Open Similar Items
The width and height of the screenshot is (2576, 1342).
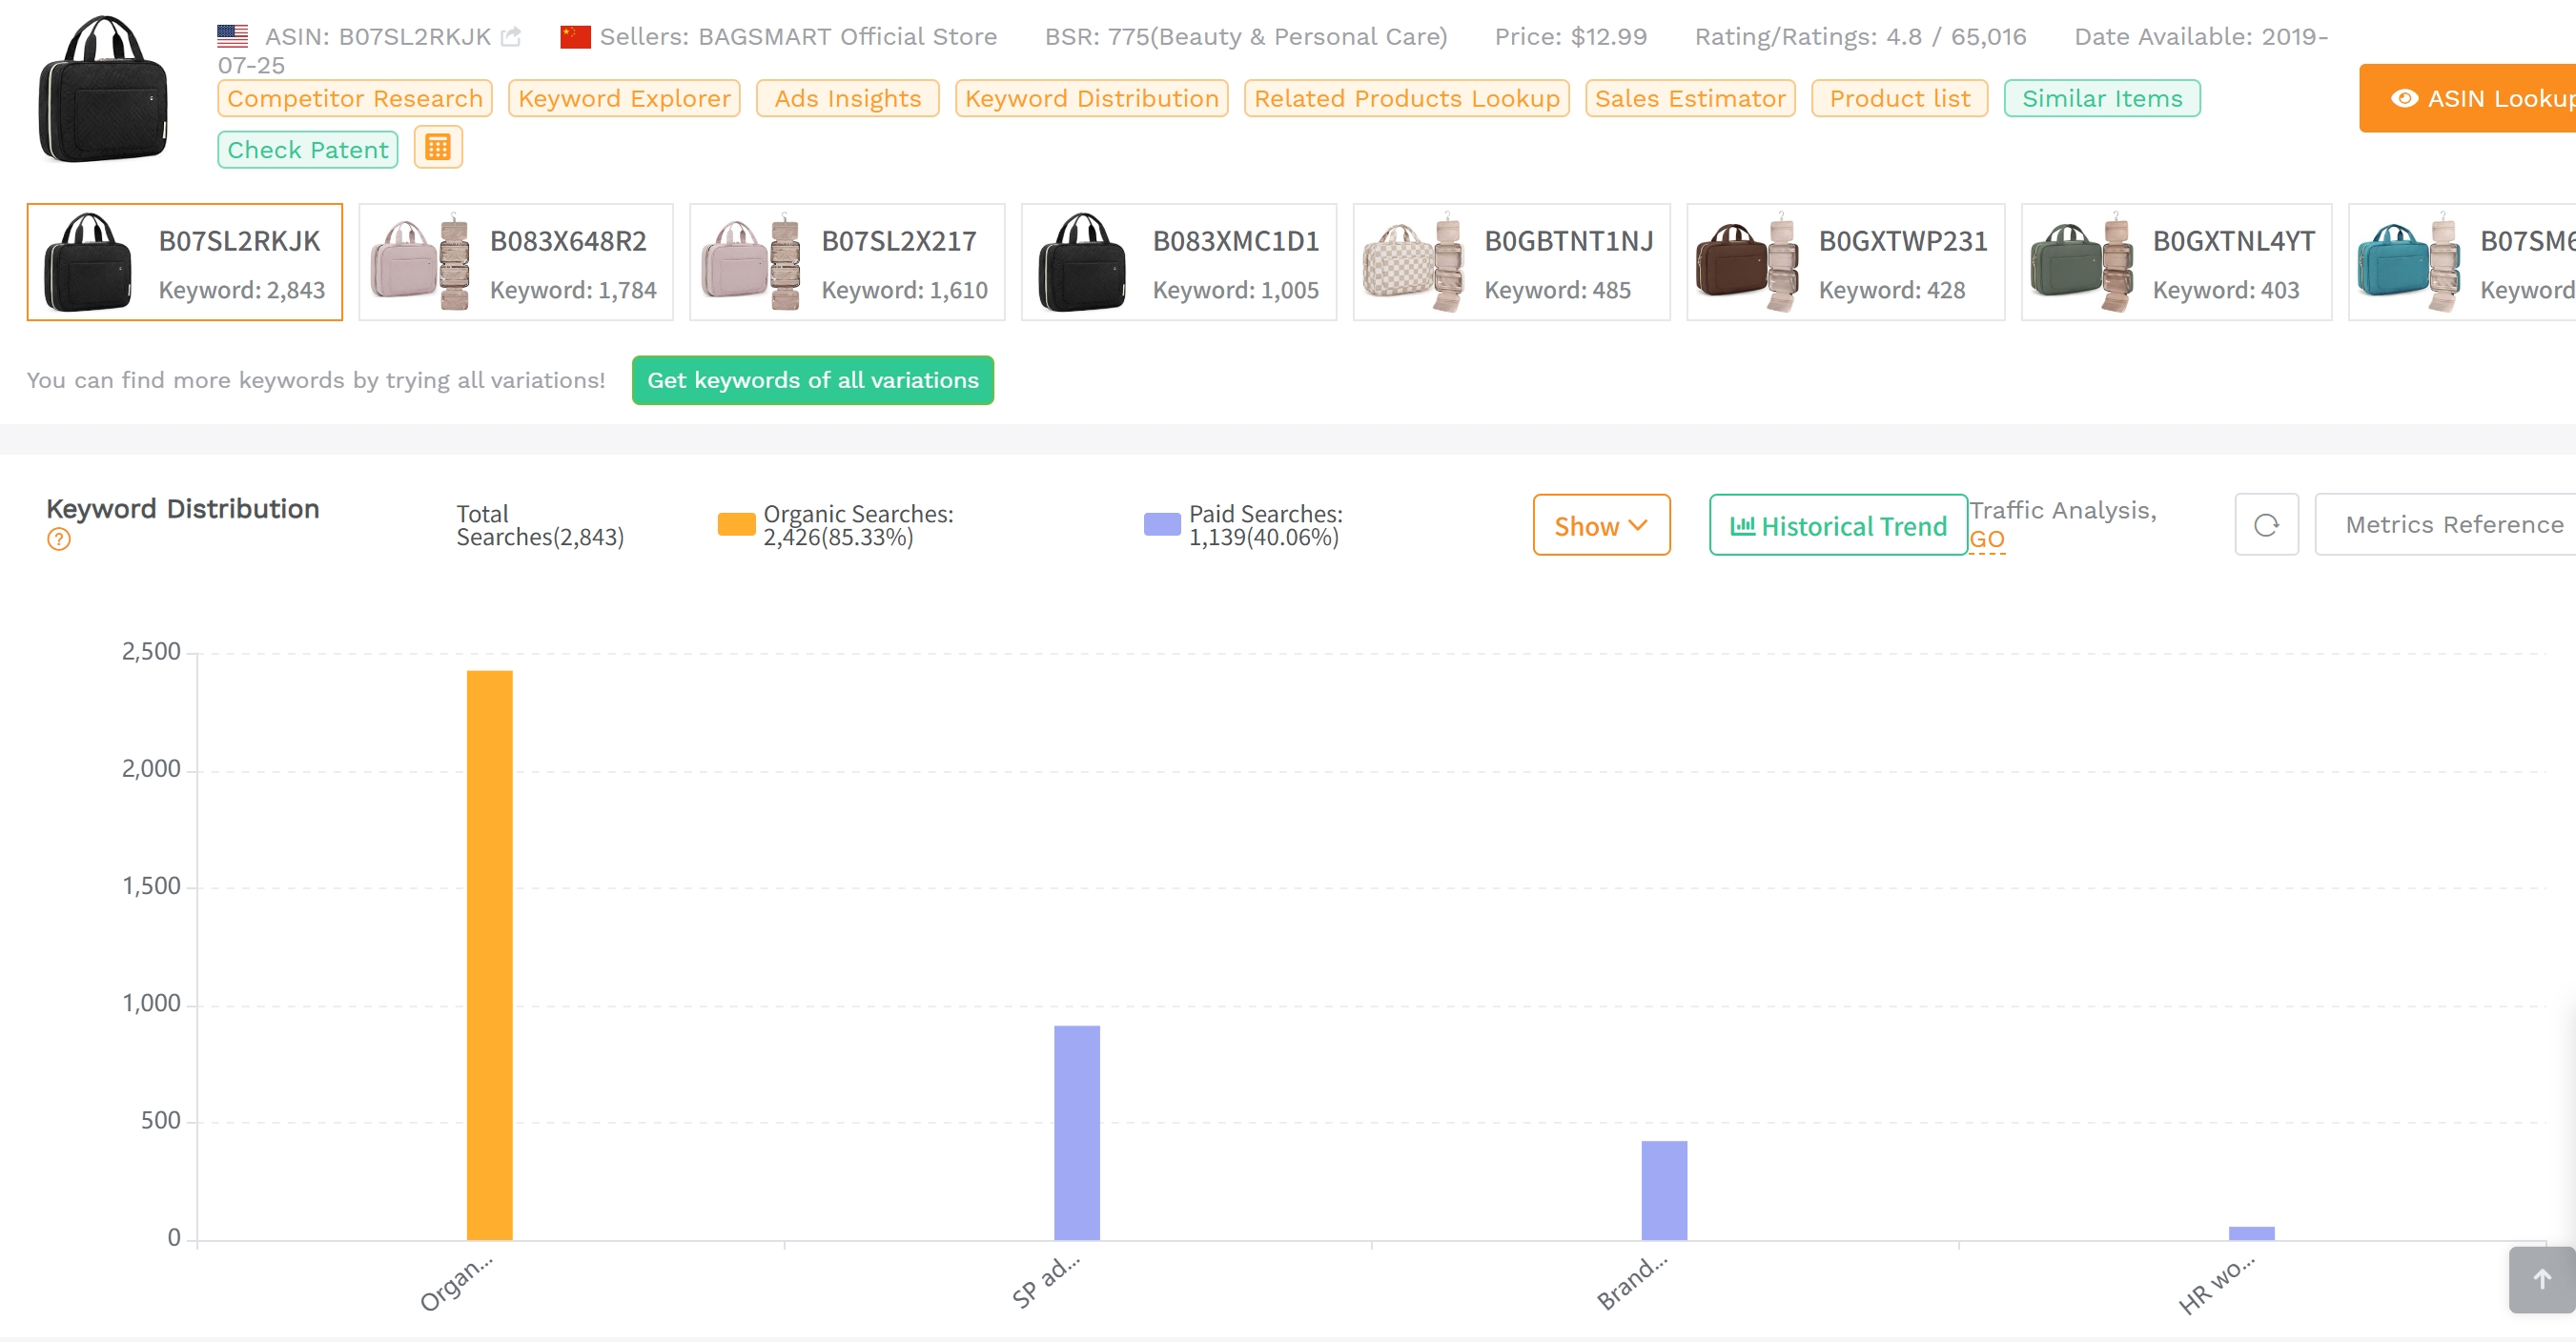(x=2101, y=98)
